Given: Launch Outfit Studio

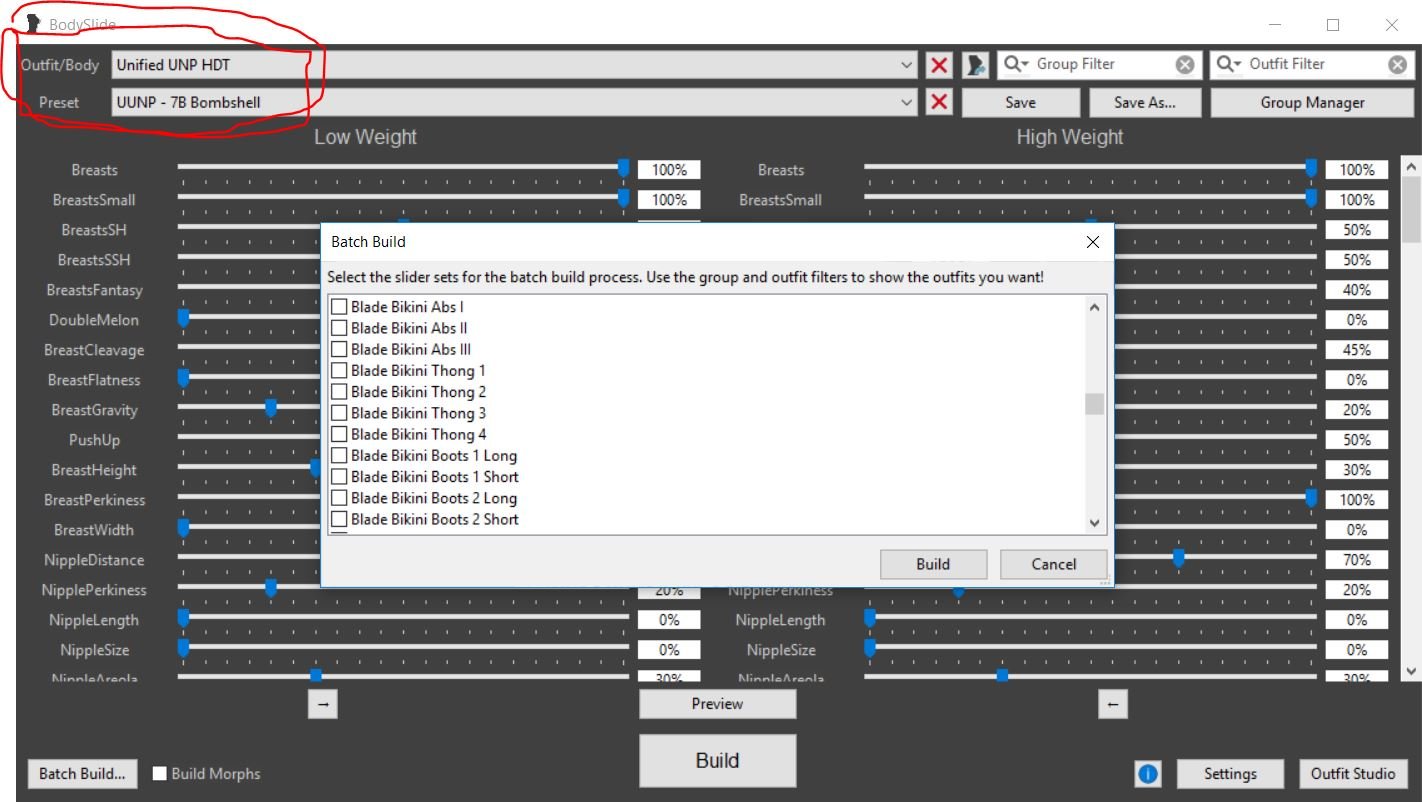Looking at the screenshot, I should [1353, 773].
